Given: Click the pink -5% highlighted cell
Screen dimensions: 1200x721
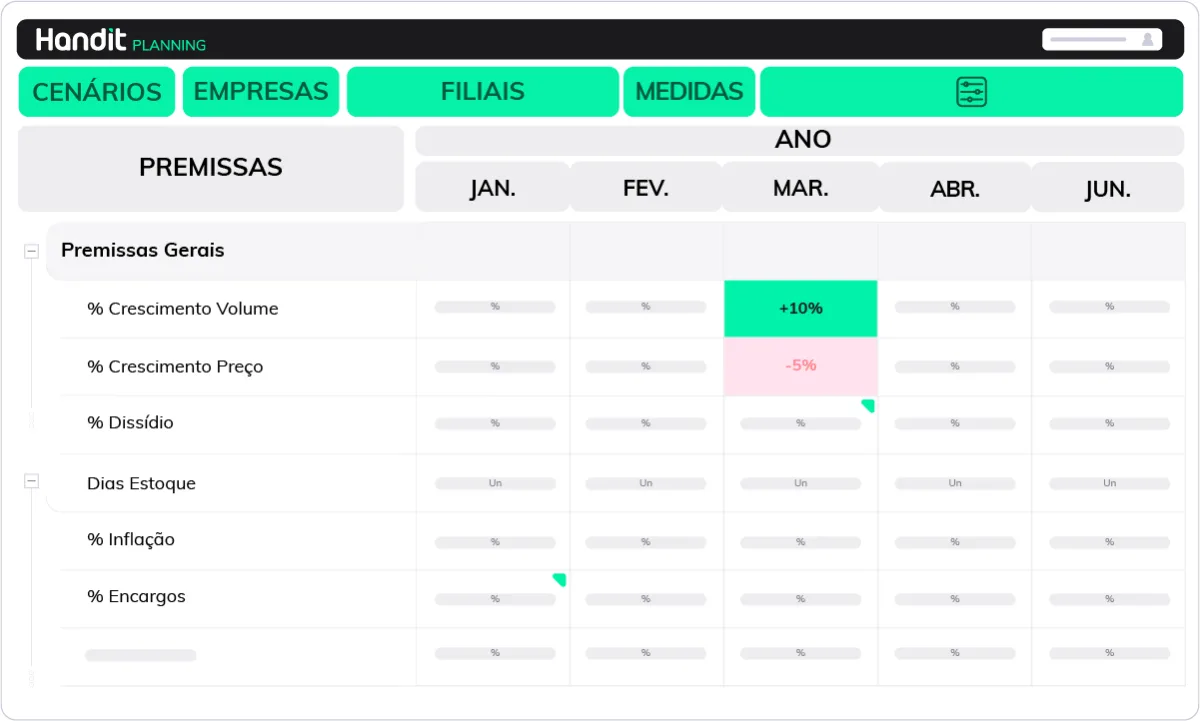Looking at the screenshot, I should [x=801, y=366].
